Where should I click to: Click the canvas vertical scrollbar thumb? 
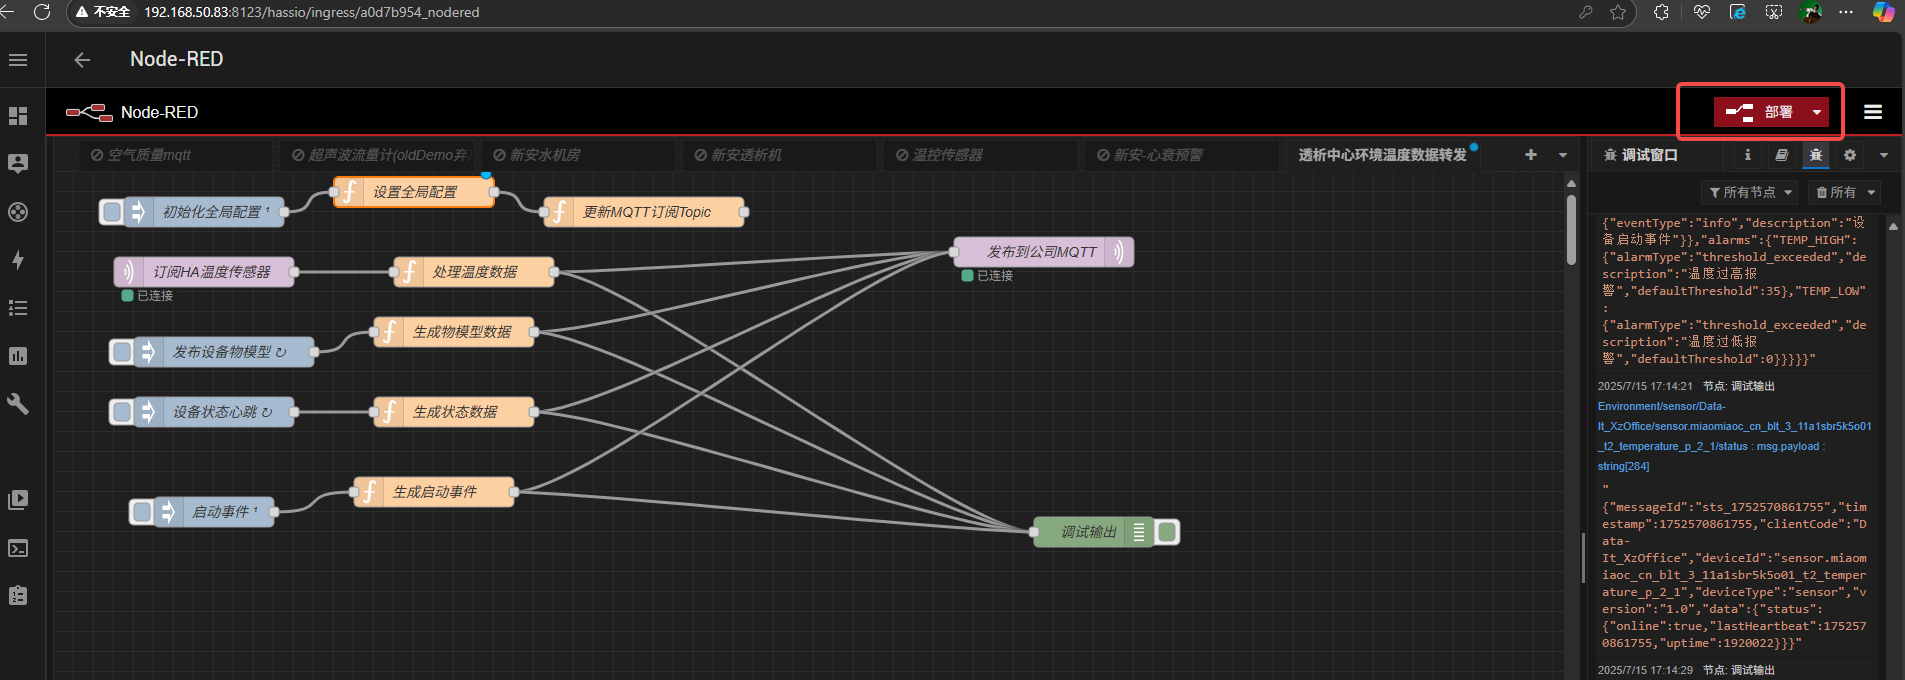pos(1571,228)
